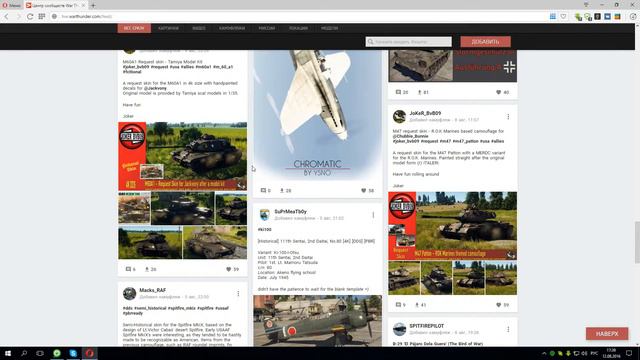Bookmark page with heart icon
Screen dimensions: 640x360
563,16
